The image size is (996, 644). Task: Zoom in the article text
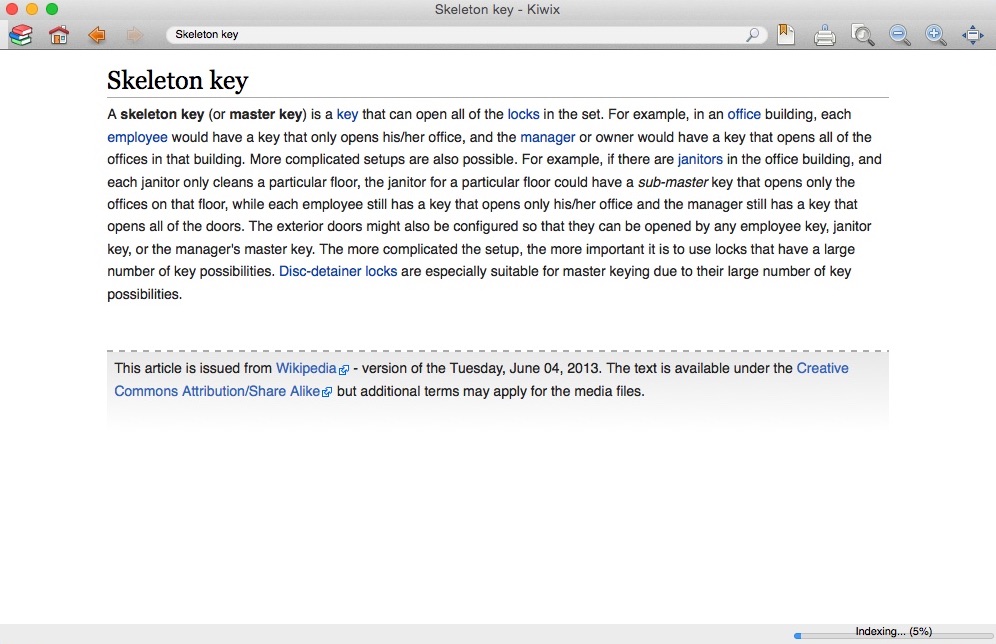click(936, 35)
